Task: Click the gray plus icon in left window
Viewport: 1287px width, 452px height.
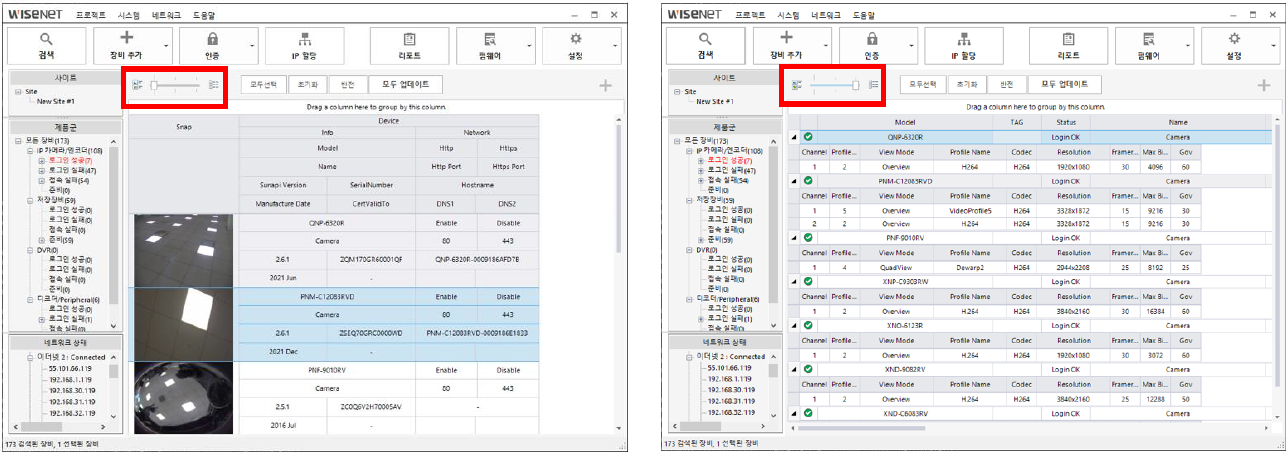Action: tap(605, 85)
